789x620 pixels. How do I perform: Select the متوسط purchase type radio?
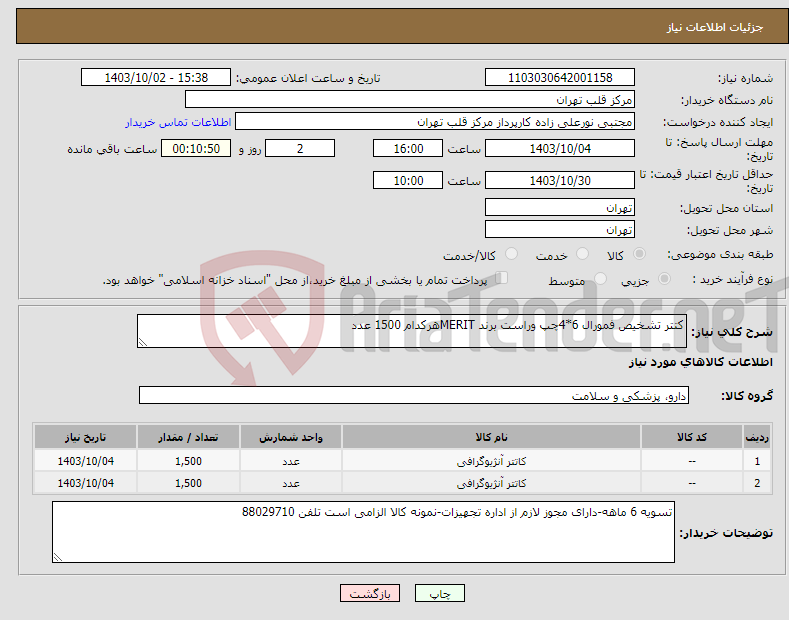coord(600,278)
